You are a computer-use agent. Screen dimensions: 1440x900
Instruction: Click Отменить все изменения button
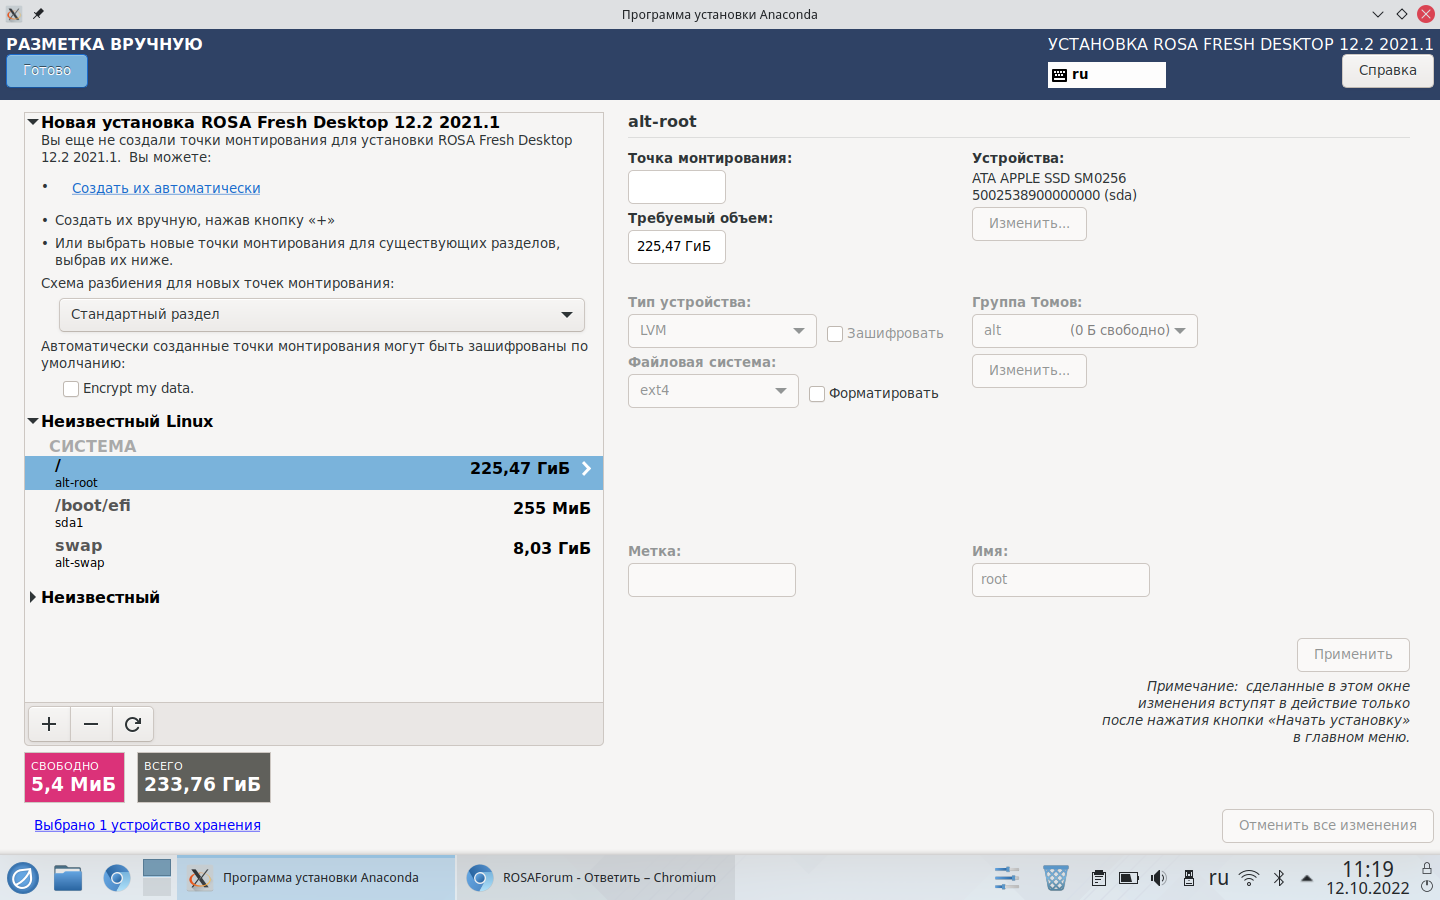[x=1327, y=826]
